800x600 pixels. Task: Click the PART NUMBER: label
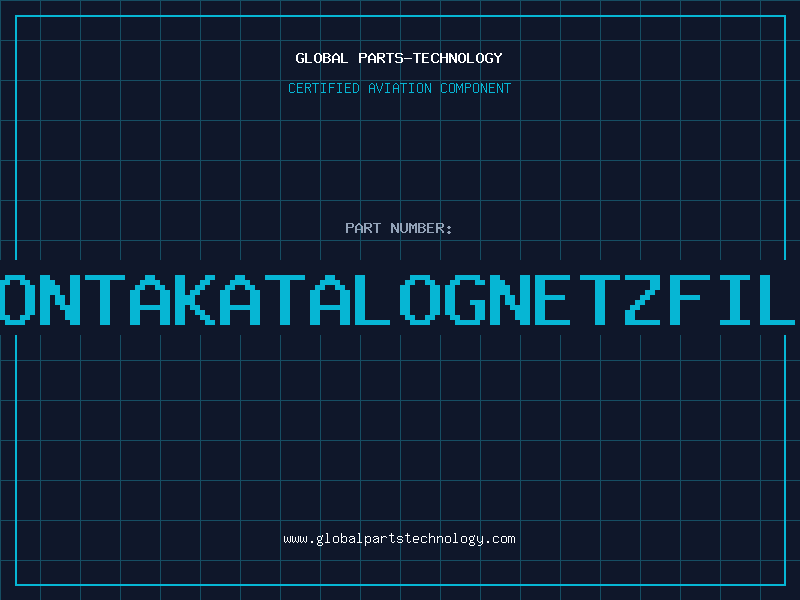pos(399,228)
